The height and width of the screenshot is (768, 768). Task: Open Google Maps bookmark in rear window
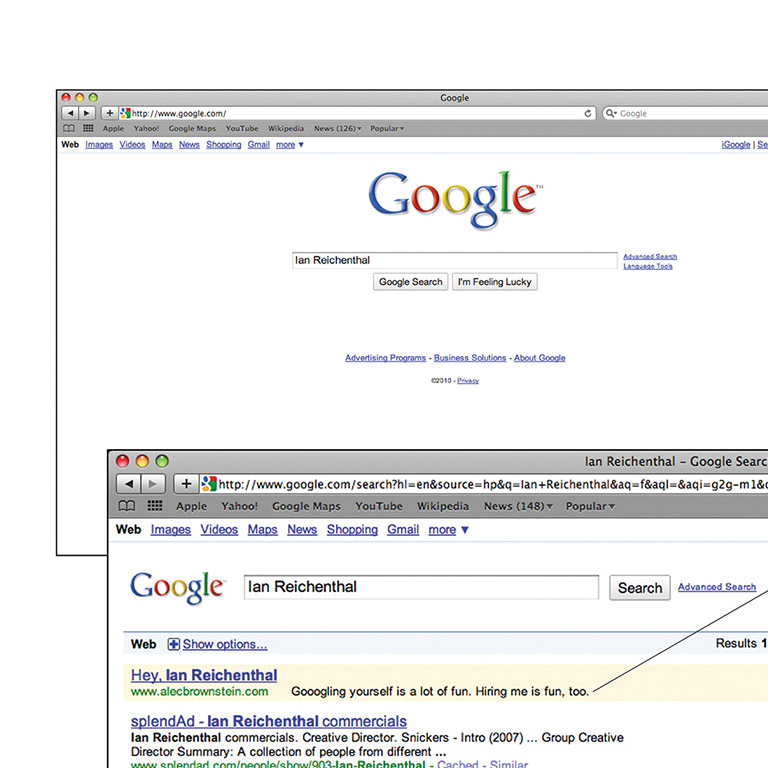(x=192, y=128)
